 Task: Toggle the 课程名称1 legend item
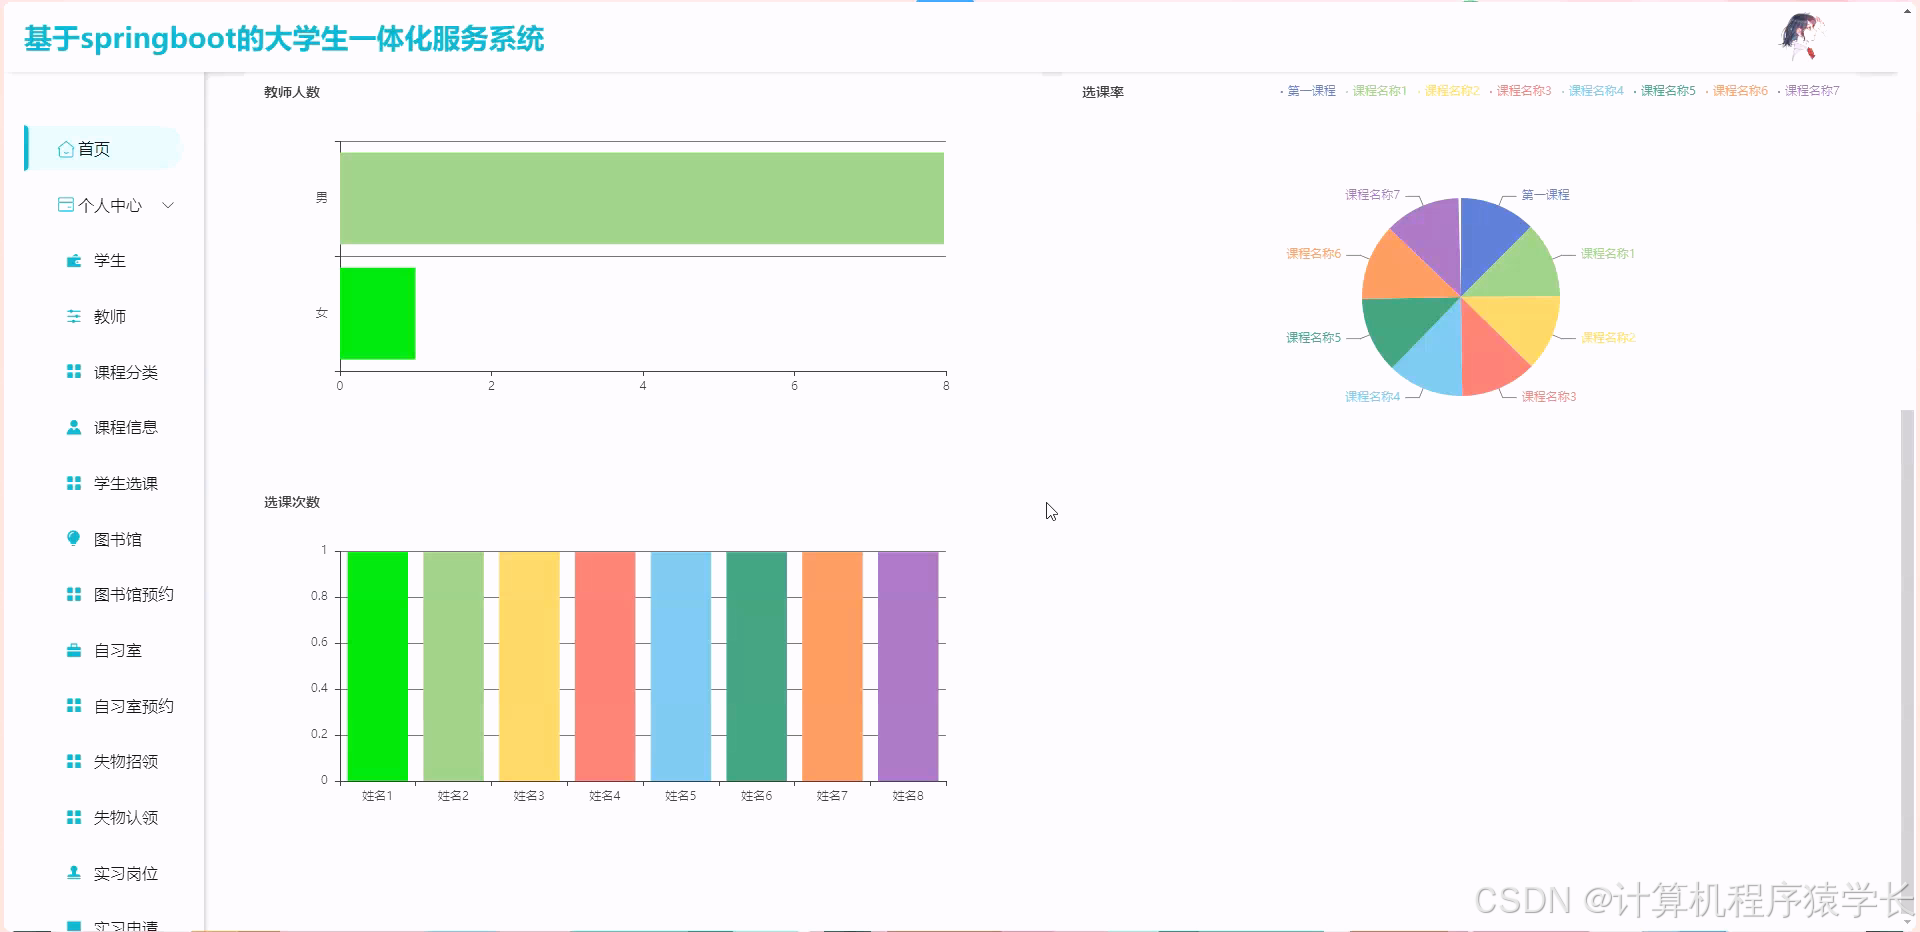point(1378,90)
